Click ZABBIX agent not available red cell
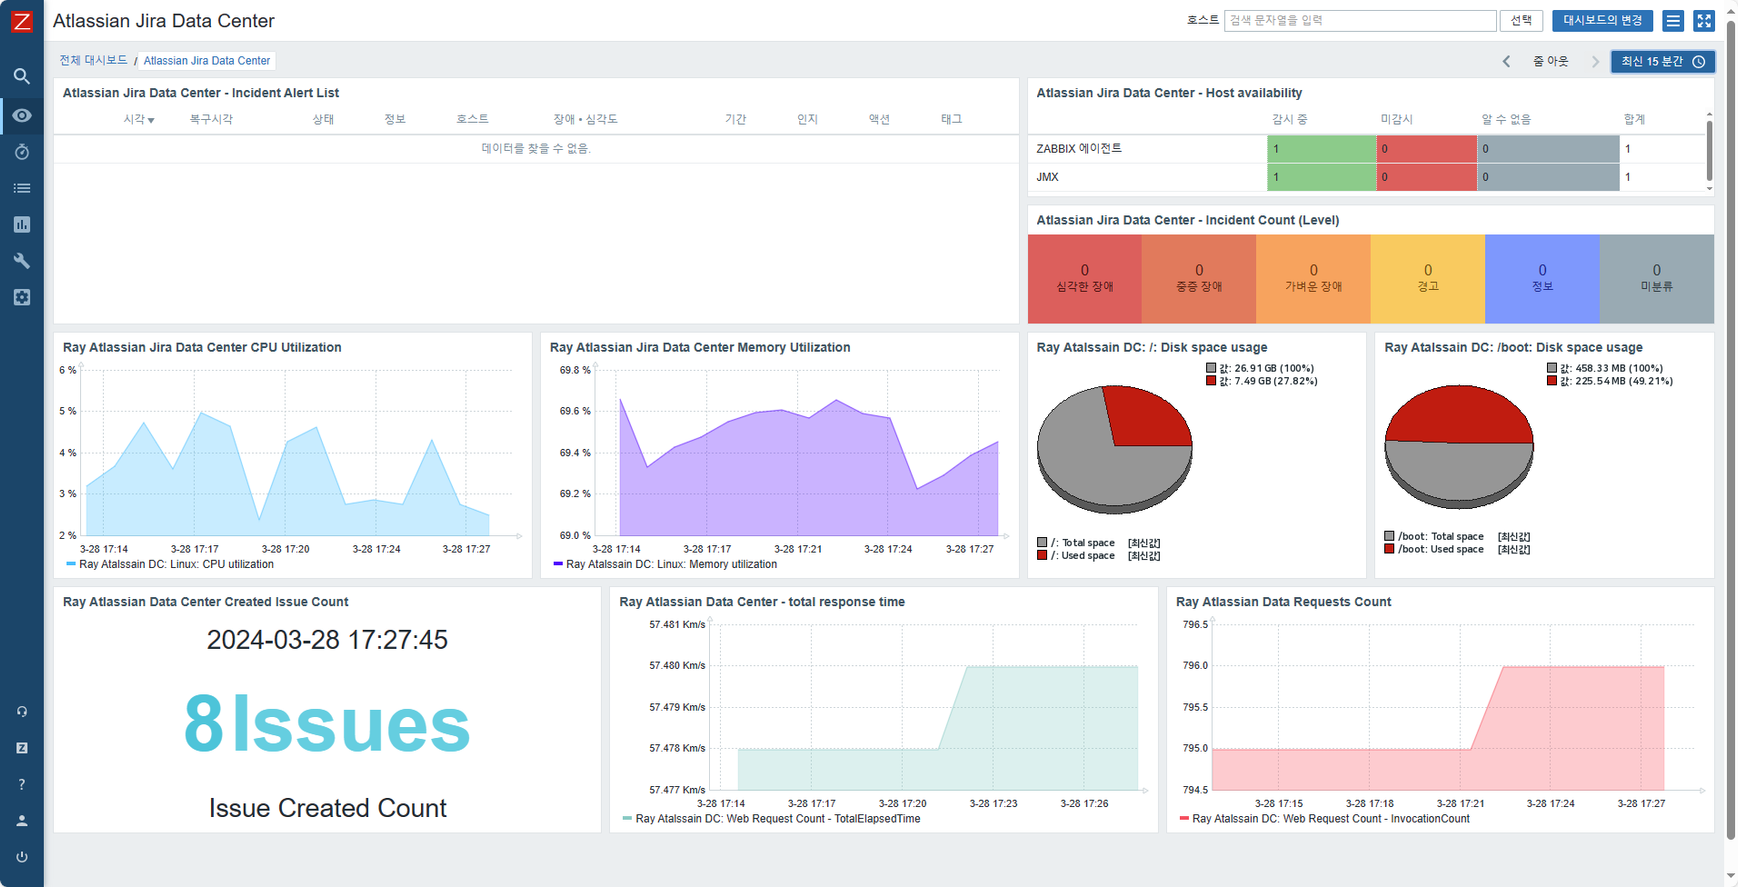 point(1426,148)
